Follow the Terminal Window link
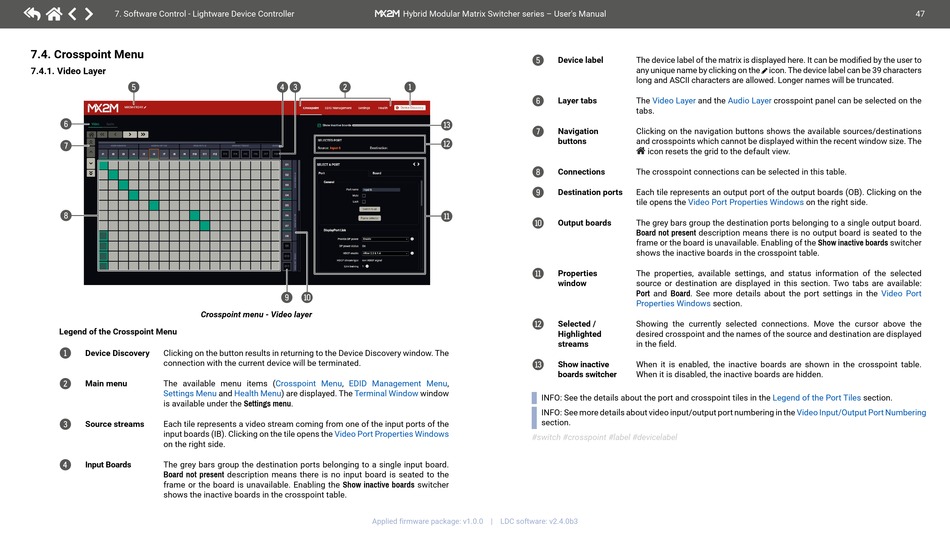950x533 pixels. coord(386,394)
